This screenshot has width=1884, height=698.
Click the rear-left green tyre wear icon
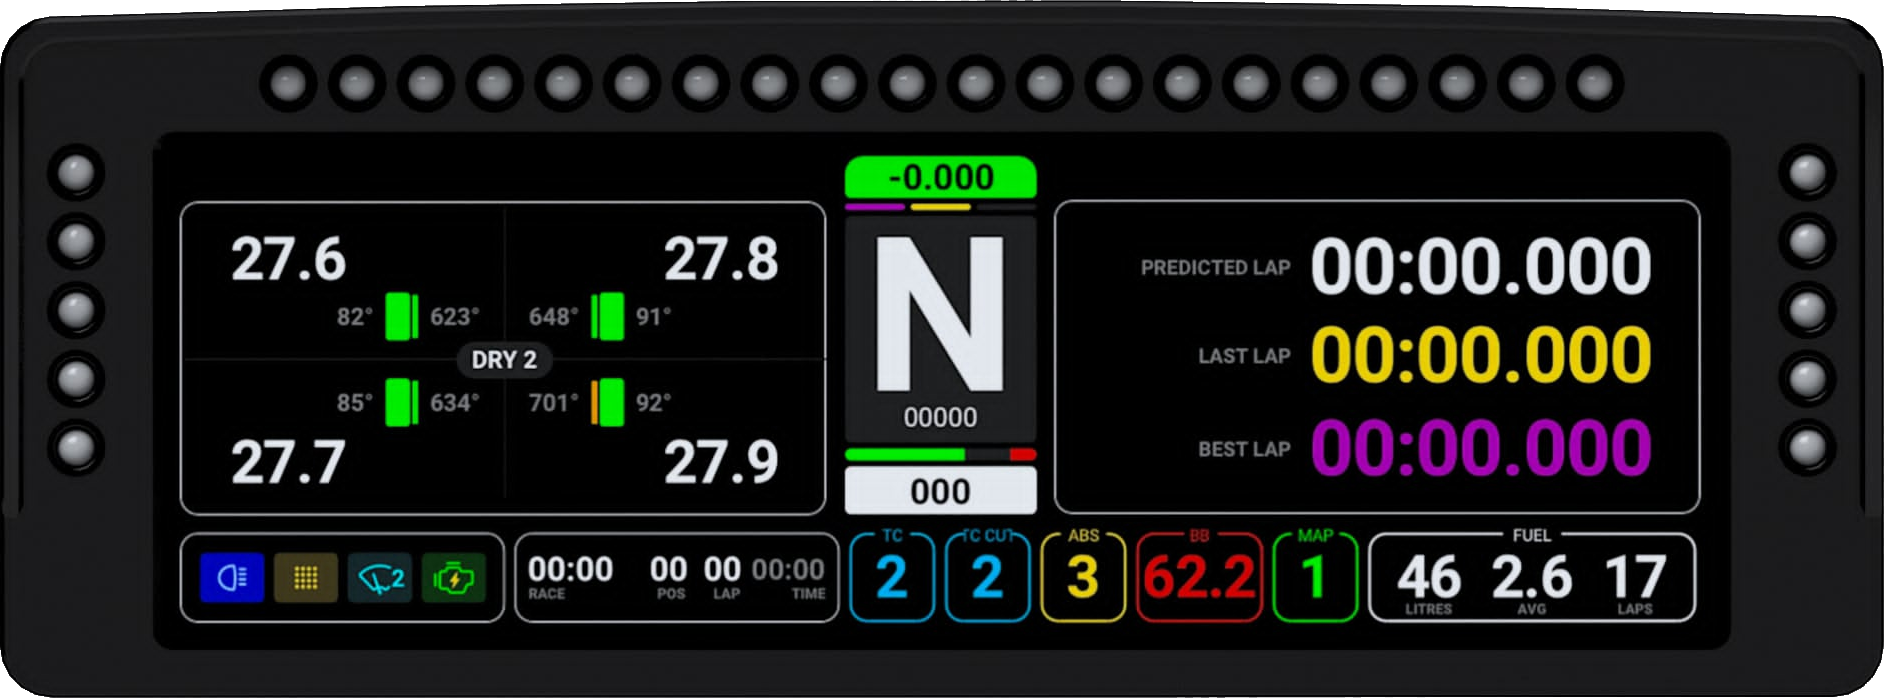[402, 402]
